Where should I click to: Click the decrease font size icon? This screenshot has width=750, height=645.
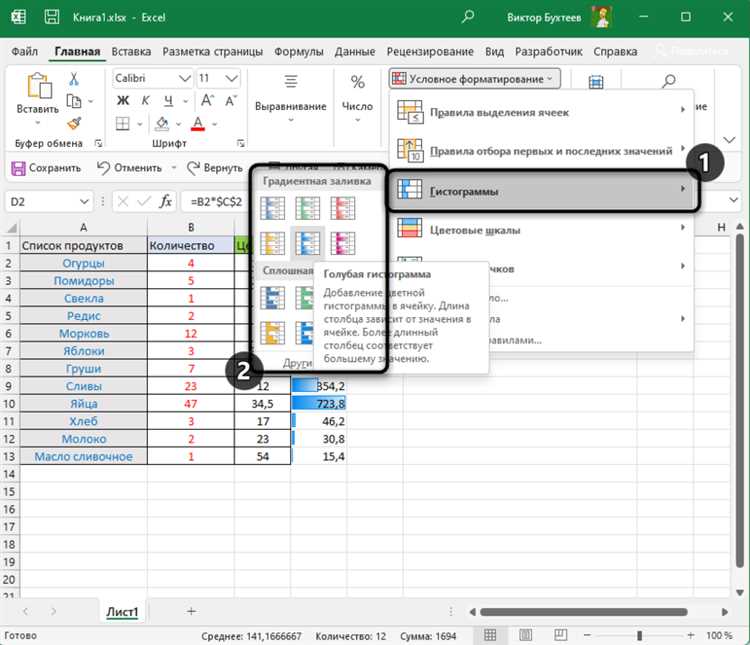tap(231, 100)
